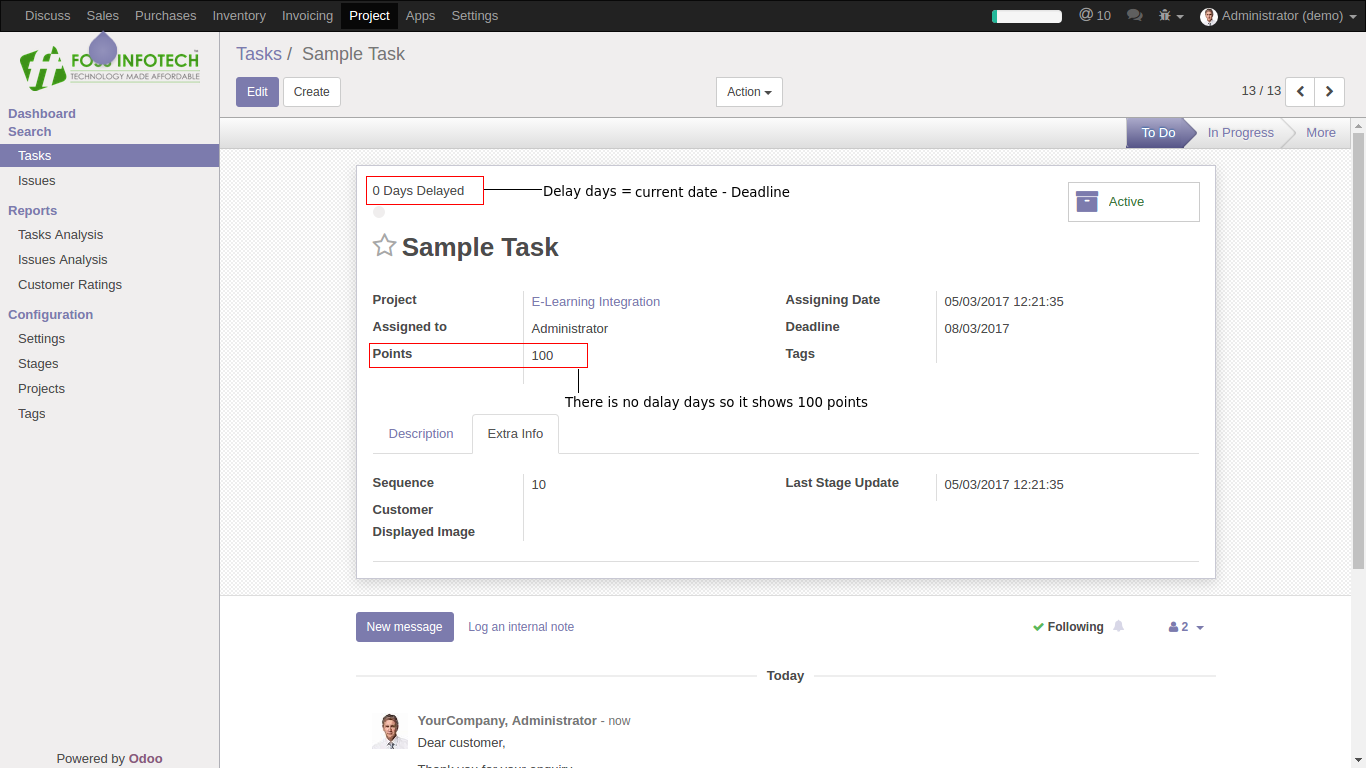The height and width of the screenshot is (768, 1366).
Task: Click the Sample Task title heading
Action: point(480,248)
